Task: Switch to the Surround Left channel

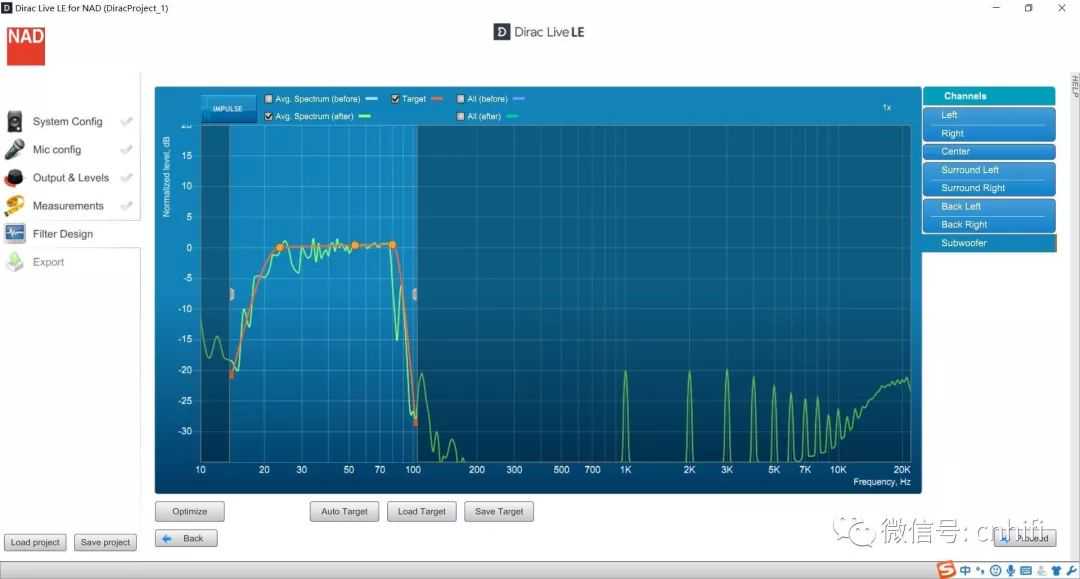Action: pyautogui.click(x=988, y=170)
